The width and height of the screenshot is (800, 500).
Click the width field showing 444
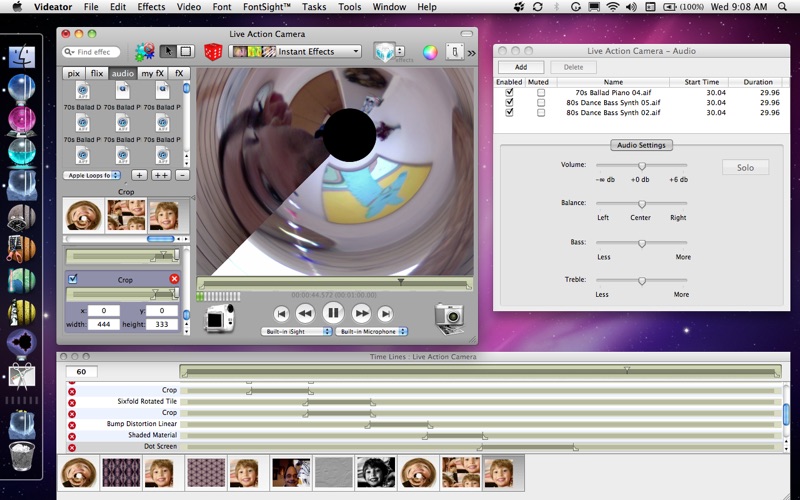(104, 324)
